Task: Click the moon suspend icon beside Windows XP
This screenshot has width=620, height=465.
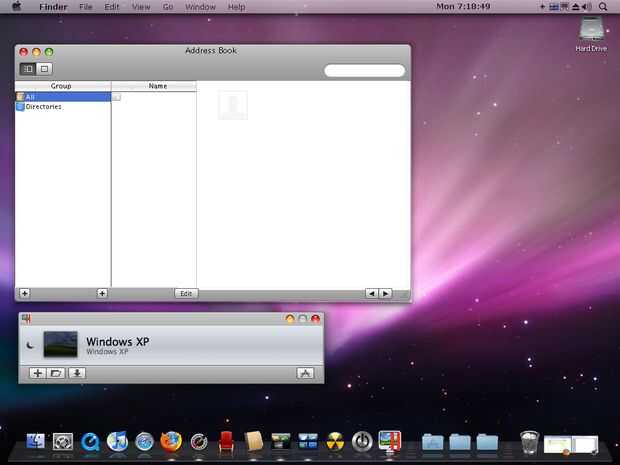Action: [x=30, y=345]
